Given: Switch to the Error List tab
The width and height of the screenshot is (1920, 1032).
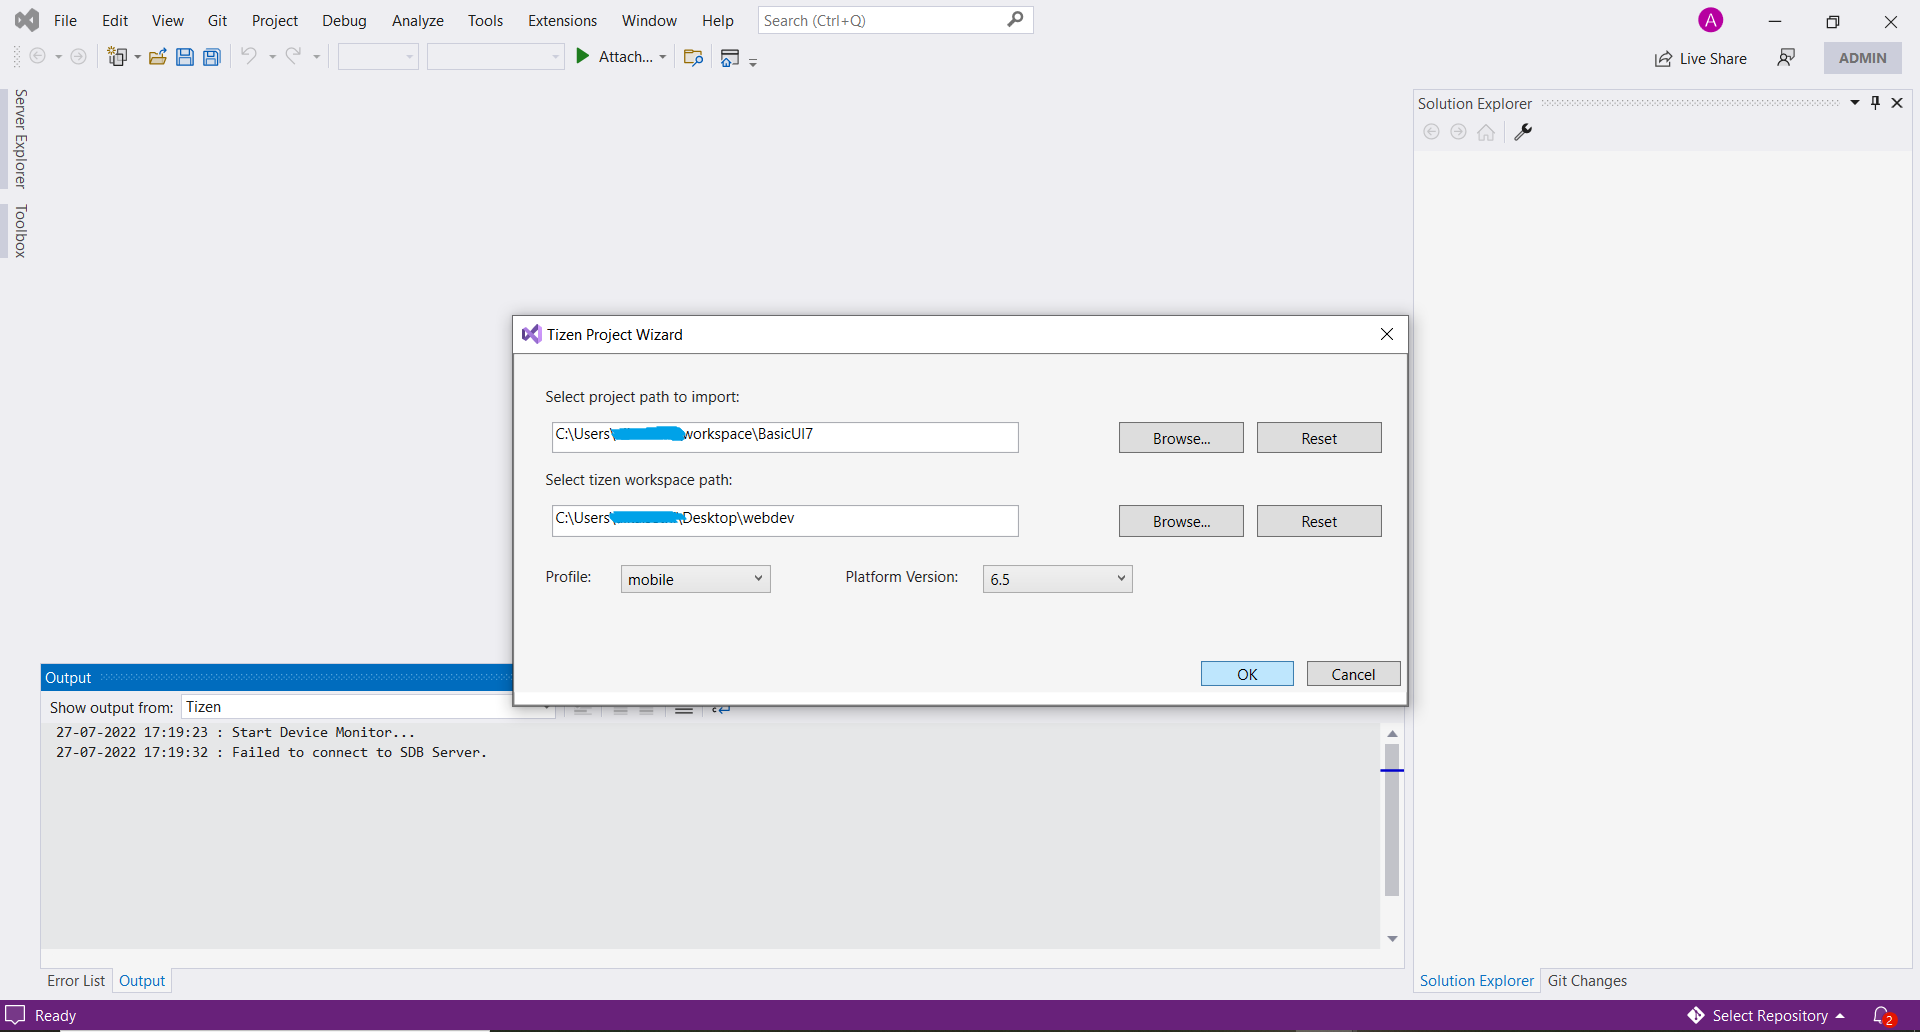Looking at the screenshot, I should (75, 981).
